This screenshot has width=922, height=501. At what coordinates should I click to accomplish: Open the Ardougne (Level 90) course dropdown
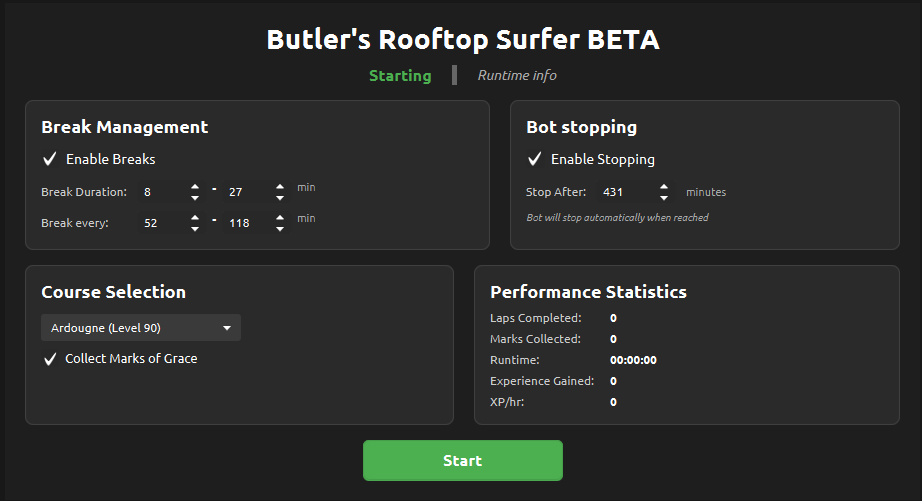tap(141, 328)
